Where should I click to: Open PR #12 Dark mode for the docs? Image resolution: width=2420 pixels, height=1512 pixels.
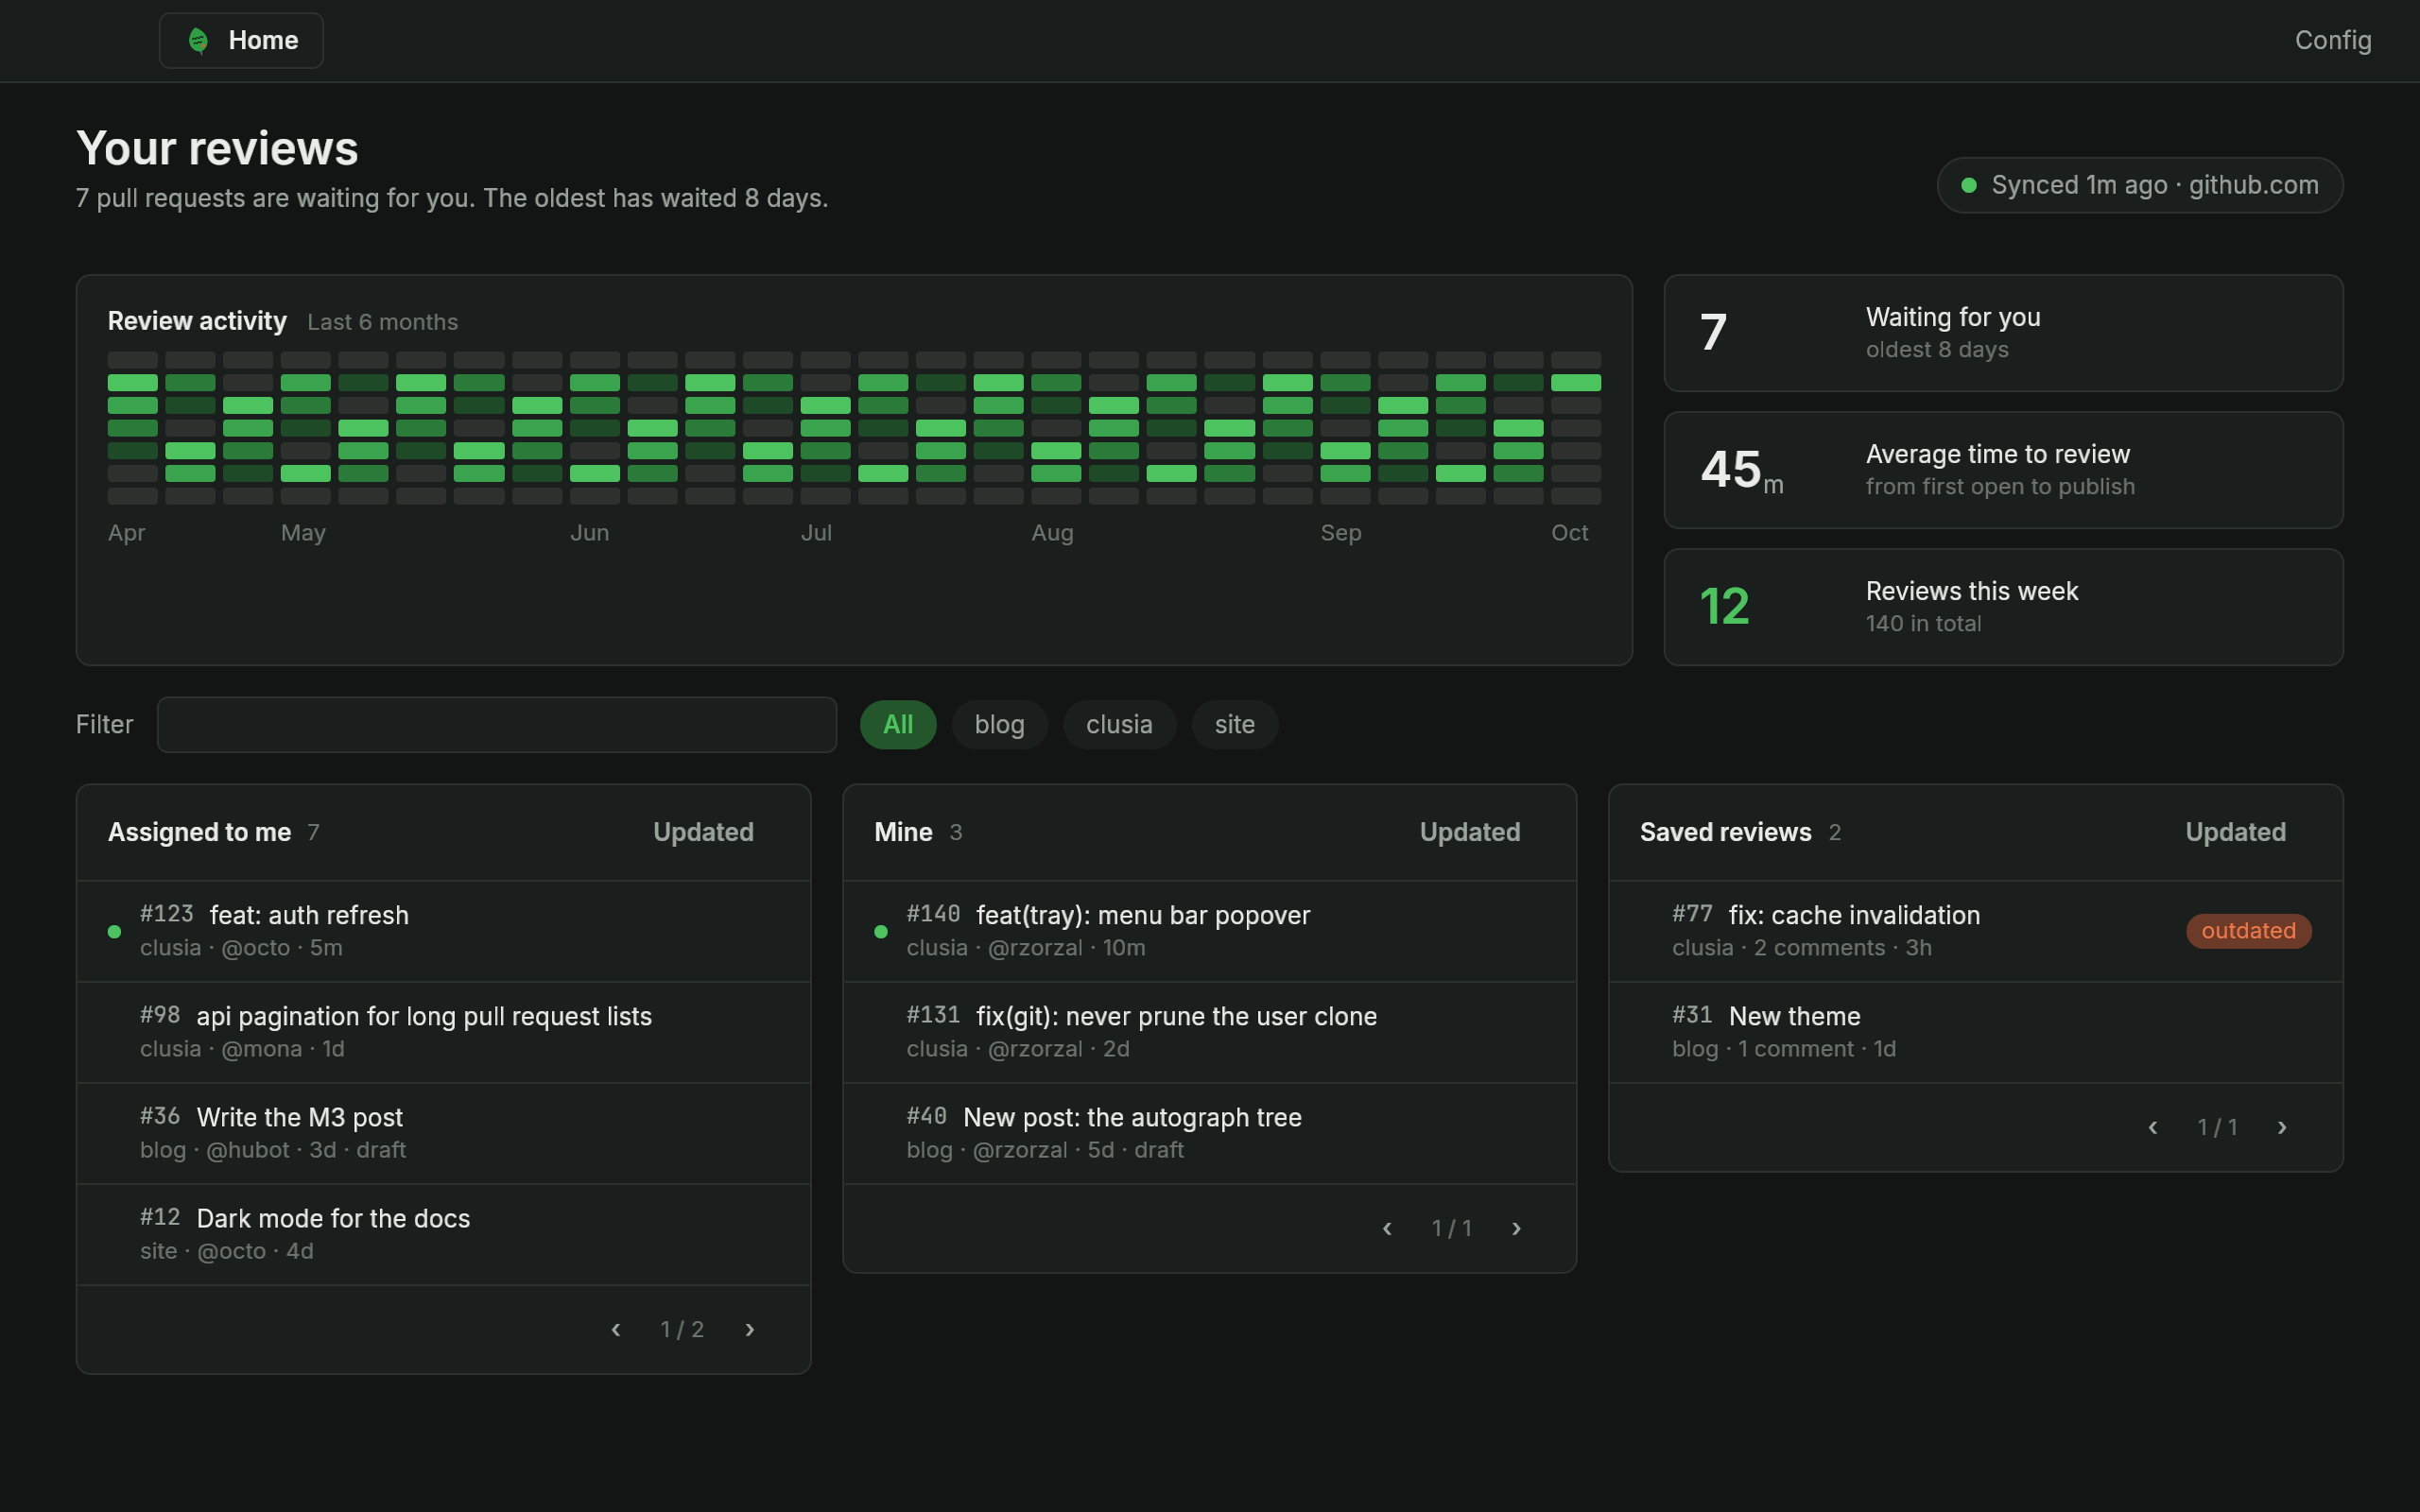pos(443,1234)
